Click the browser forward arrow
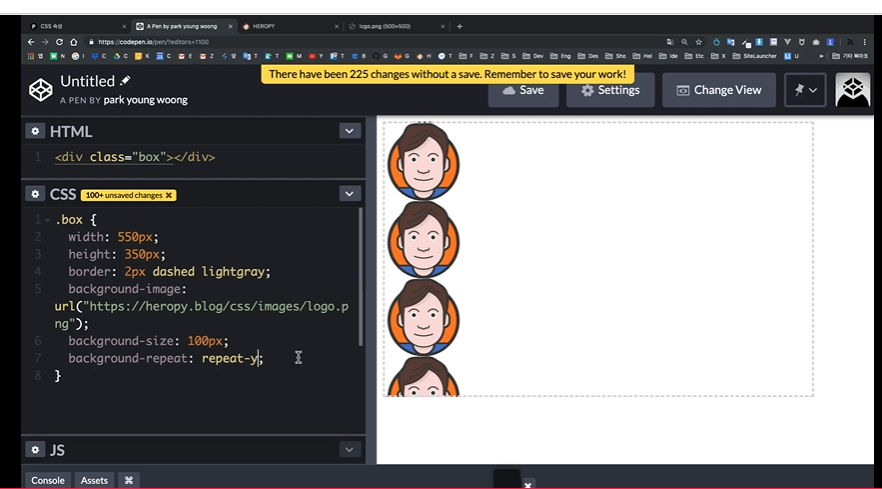Image resolution: width=882 pixels, height=489 pixels. pos(45,42)
